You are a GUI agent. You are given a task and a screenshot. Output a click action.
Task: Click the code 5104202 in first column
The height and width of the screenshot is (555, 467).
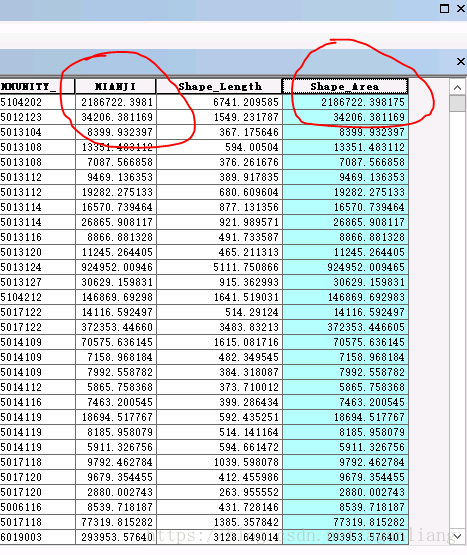point(37,102)
